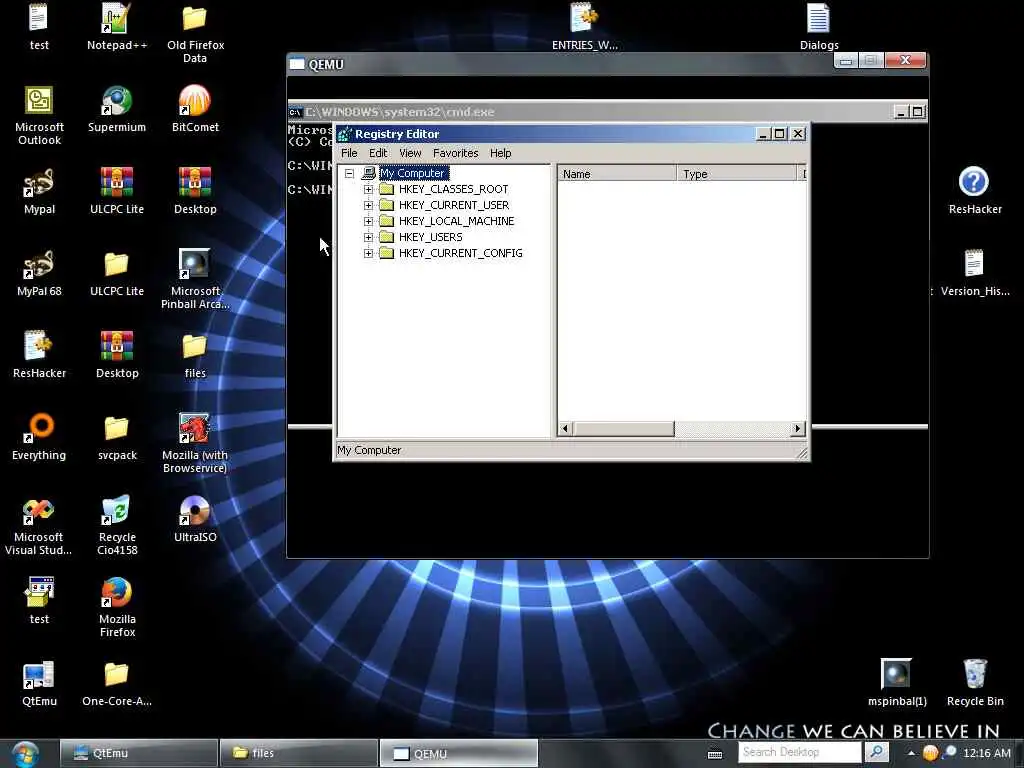This screenshot has width=1024, height=768.
Task: Select the HKEY_CLASSES_ROOT key
Action: tap(453, 189)
